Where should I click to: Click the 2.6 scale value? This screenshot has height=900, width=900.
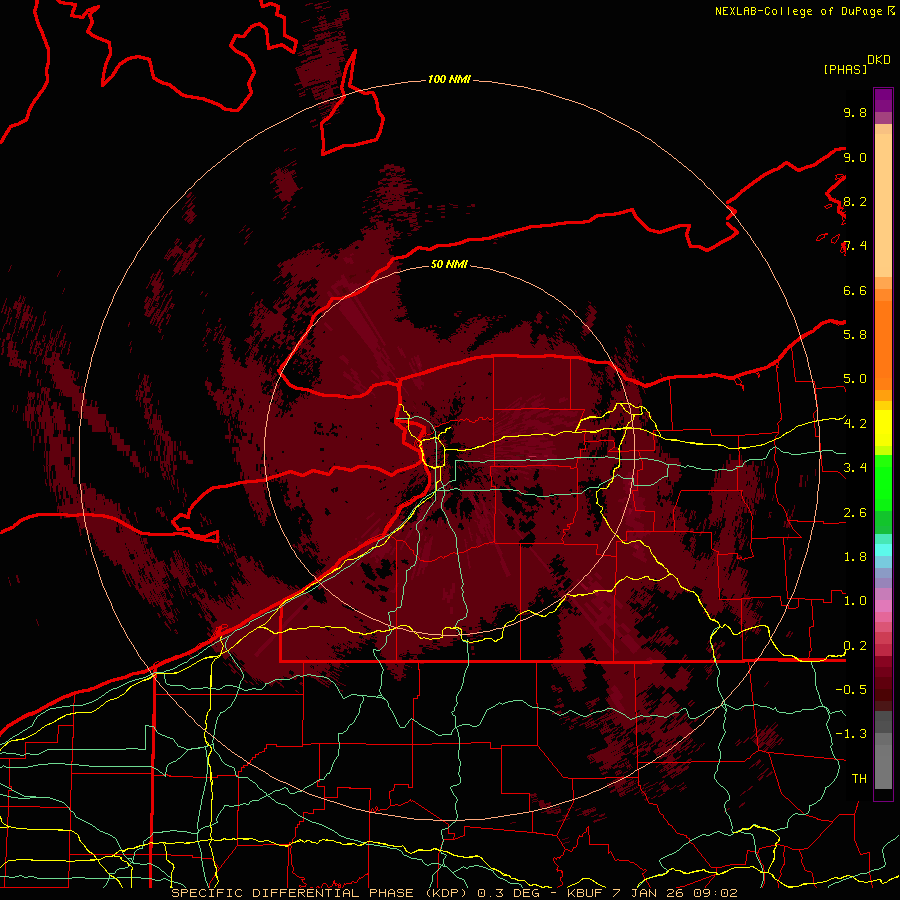point(855,513)
